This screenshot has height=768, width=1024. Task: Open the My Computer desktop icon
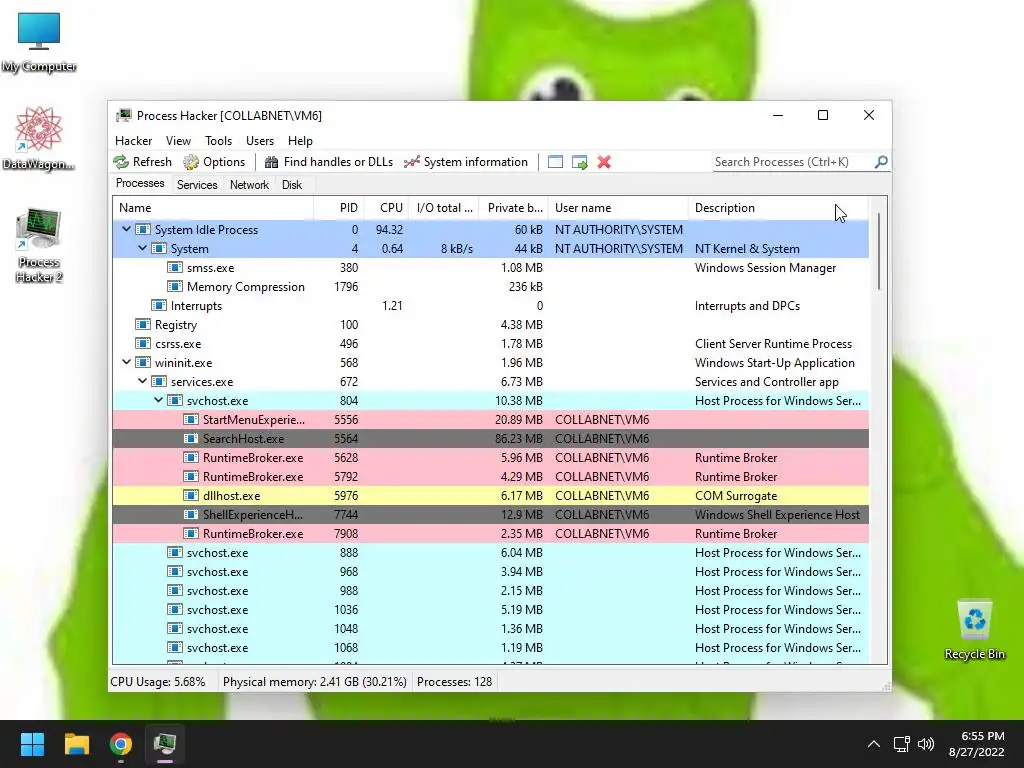(x=39, y=42)
